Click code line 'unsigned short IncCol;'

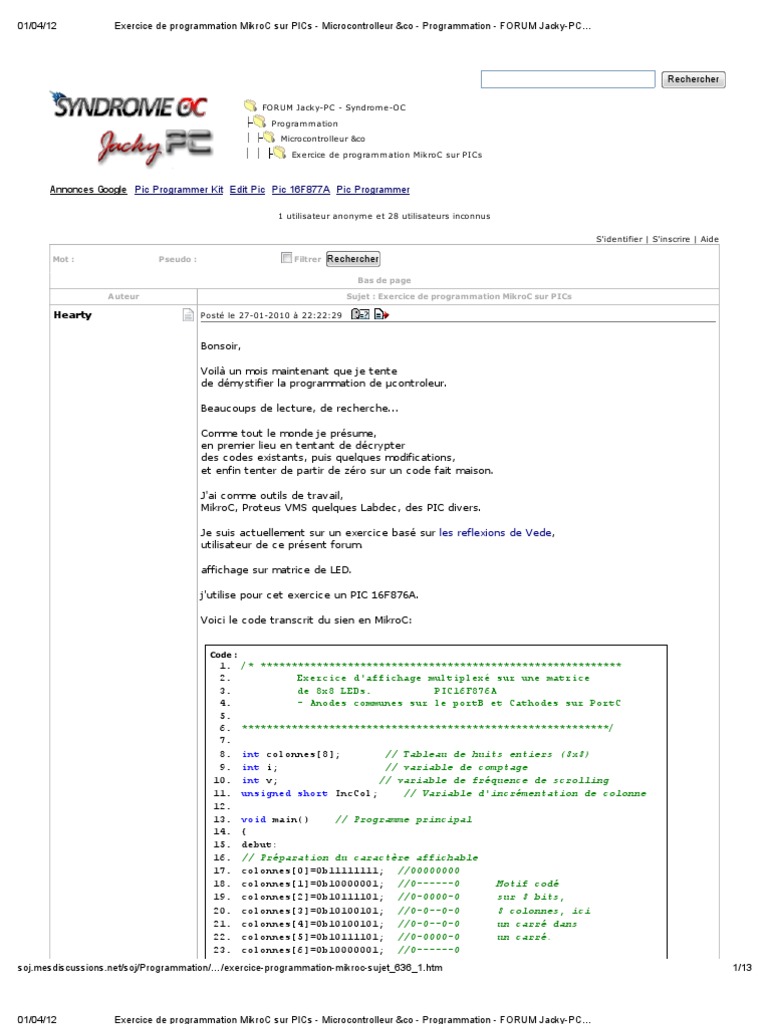click(x=309, y=793)
